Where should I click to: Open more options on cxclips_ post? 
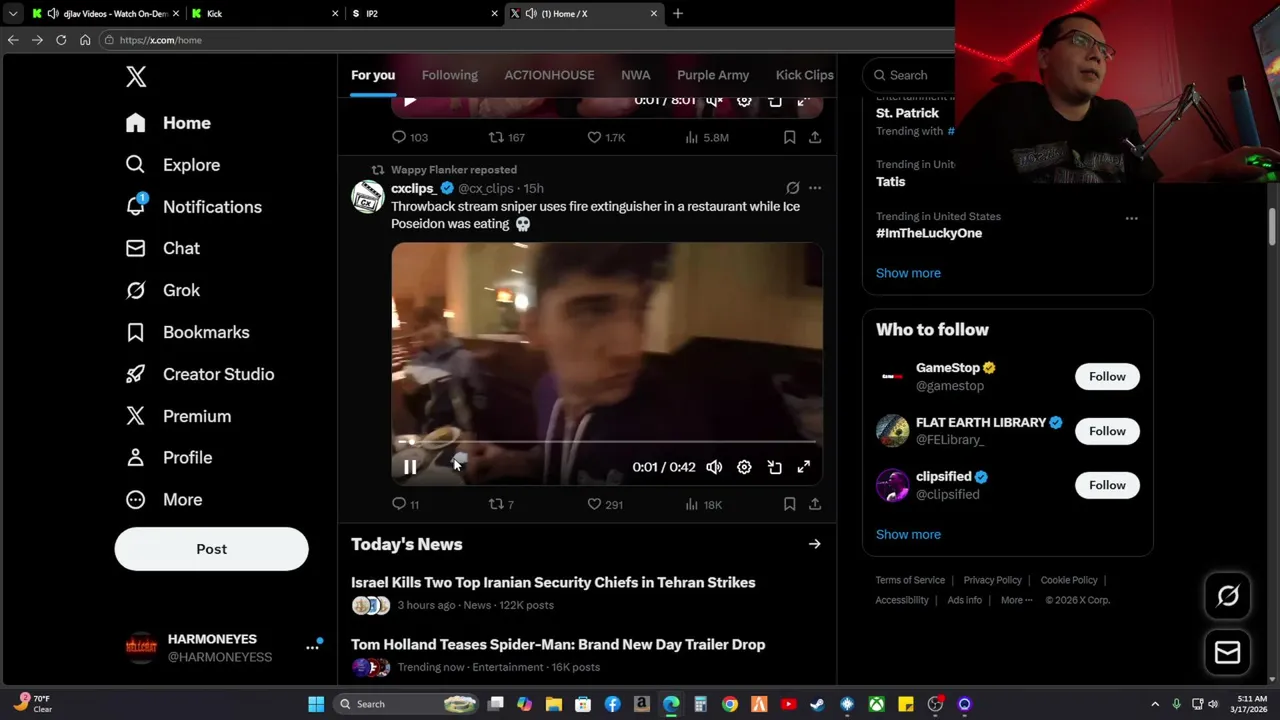(x=815, y=188)
